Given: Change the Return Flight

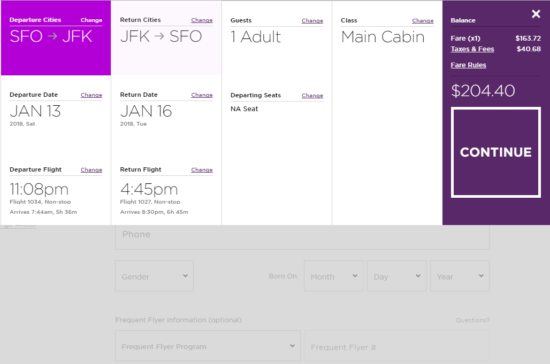Looking at the screenshot, I should coord(202,170).
